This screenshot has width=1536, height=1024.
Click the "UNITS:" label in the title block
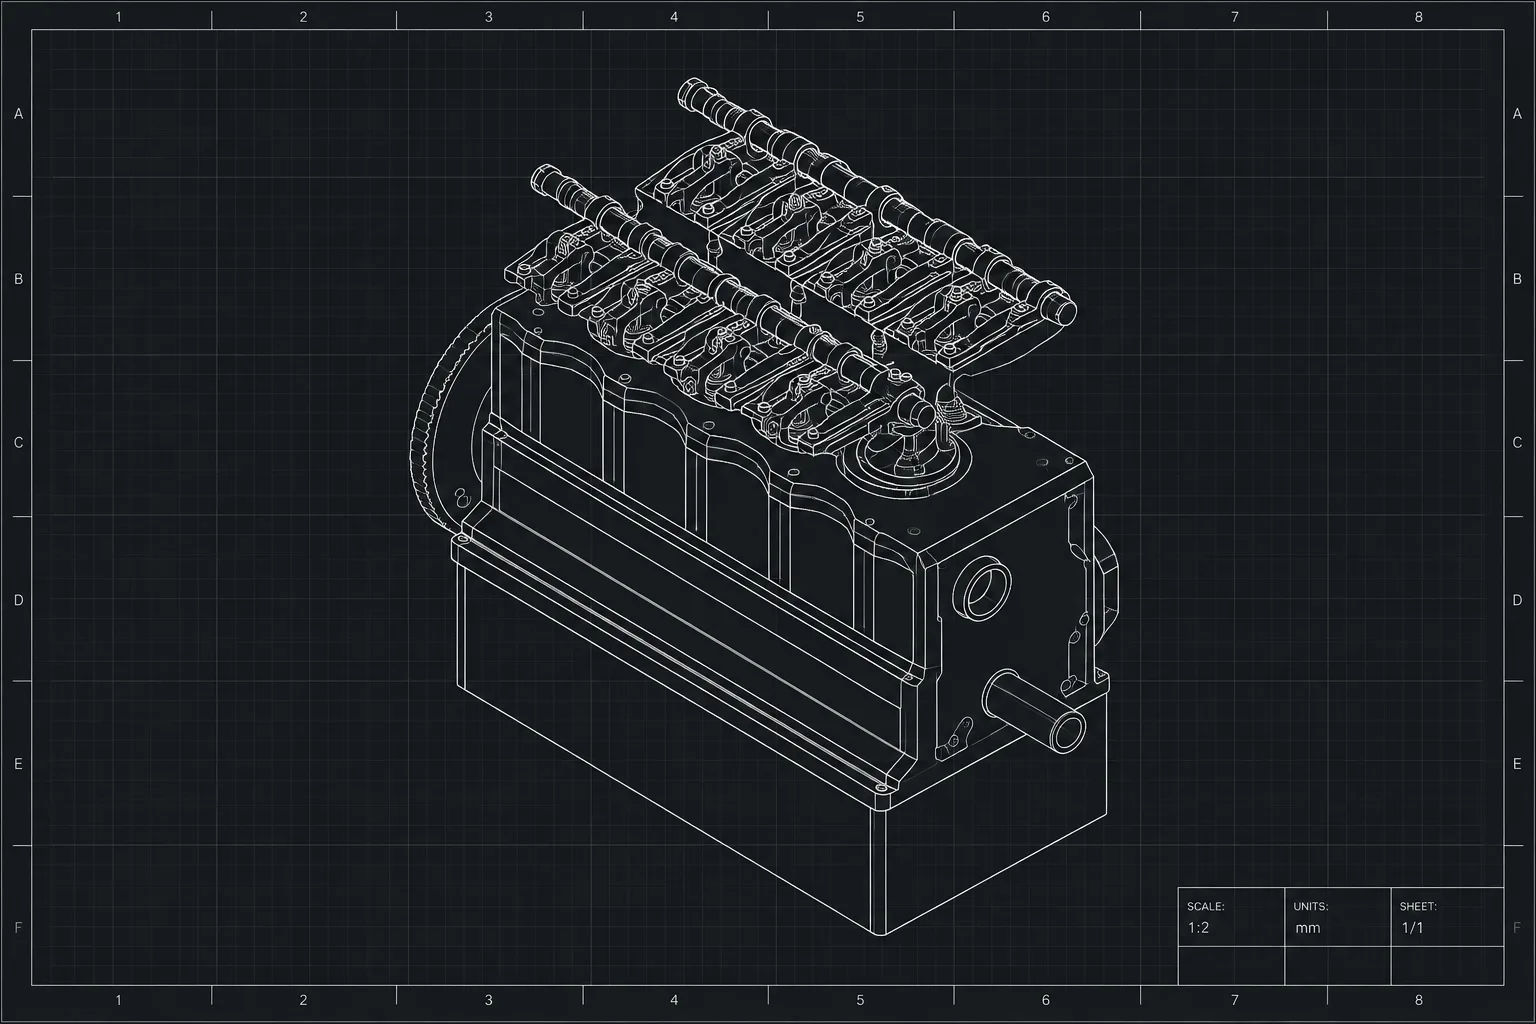(x=1310, y=907)
